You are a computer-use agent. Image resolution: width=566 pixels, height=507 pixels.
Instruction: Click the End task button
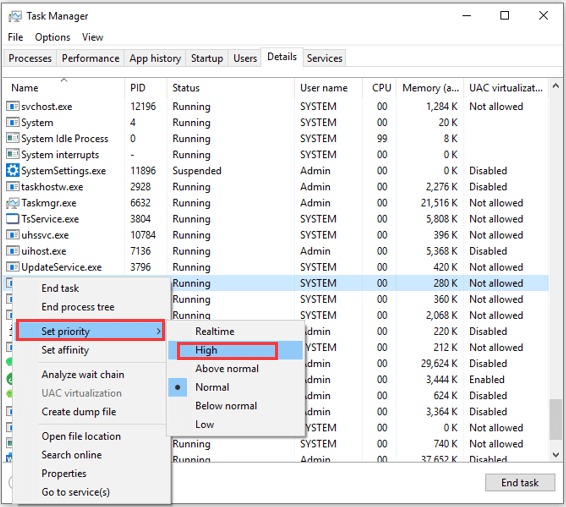[x=520, y=482]
